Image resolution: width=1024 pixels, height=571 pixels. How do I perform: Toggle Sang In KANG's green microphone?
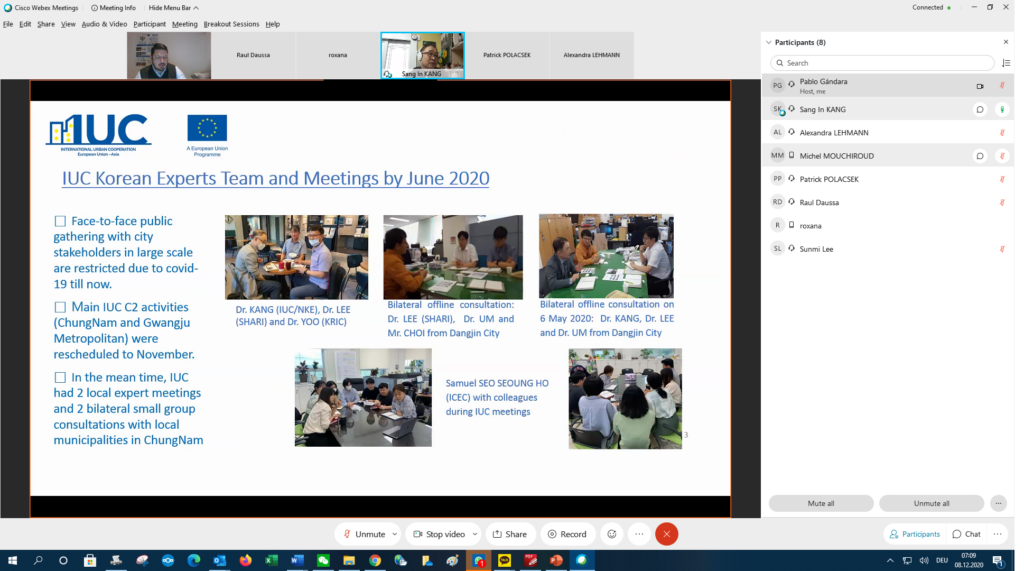pos(1001,109)
